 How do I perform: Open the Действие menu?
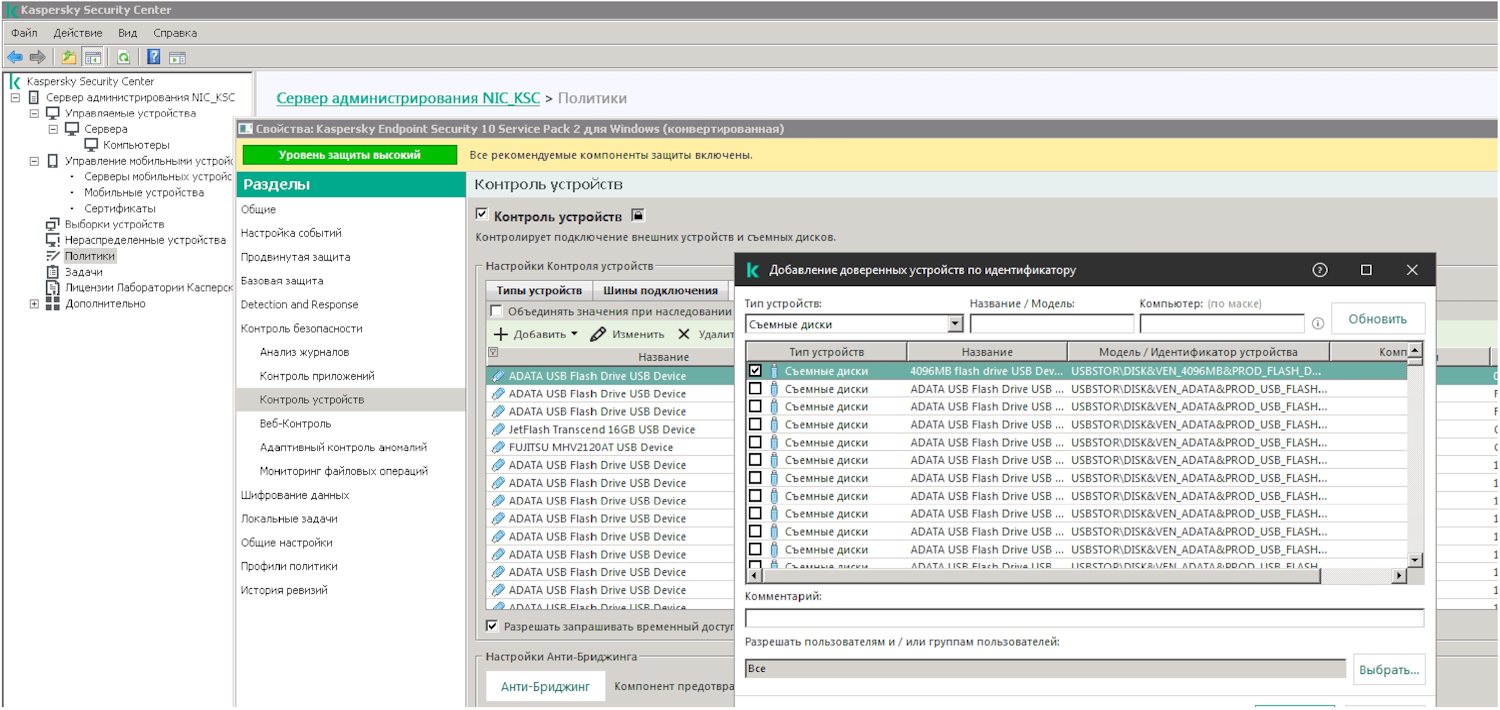point(77,33)
